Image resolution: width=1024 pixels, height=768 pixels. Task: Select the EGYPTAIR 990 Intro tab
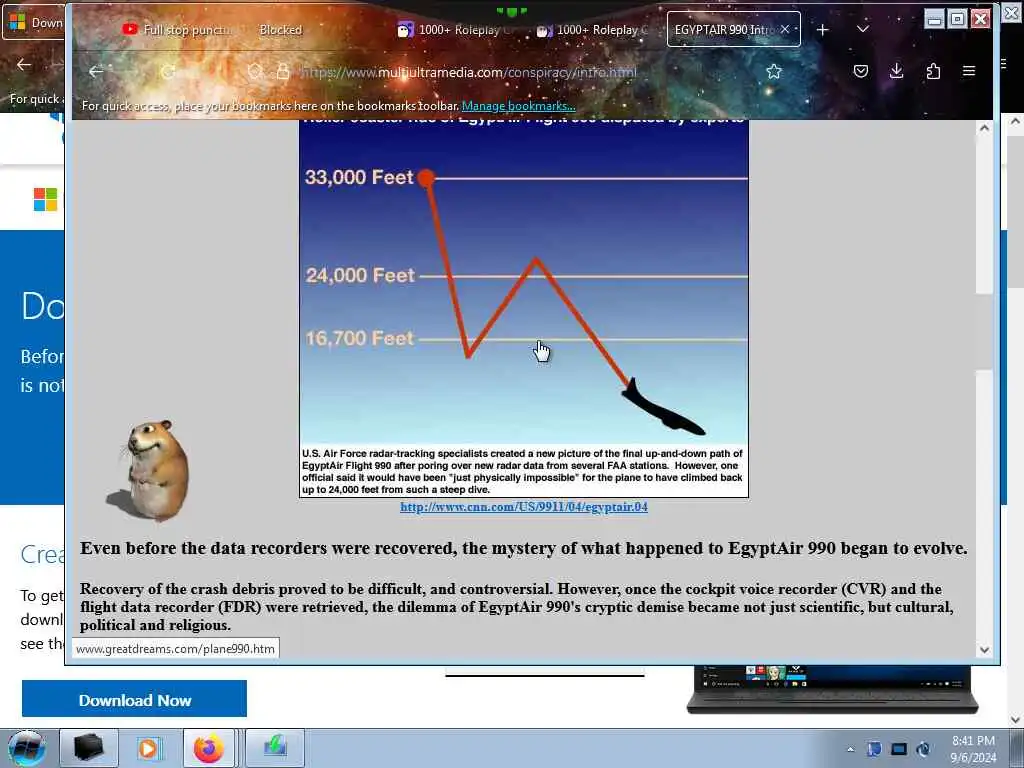(x=724, y=29)
